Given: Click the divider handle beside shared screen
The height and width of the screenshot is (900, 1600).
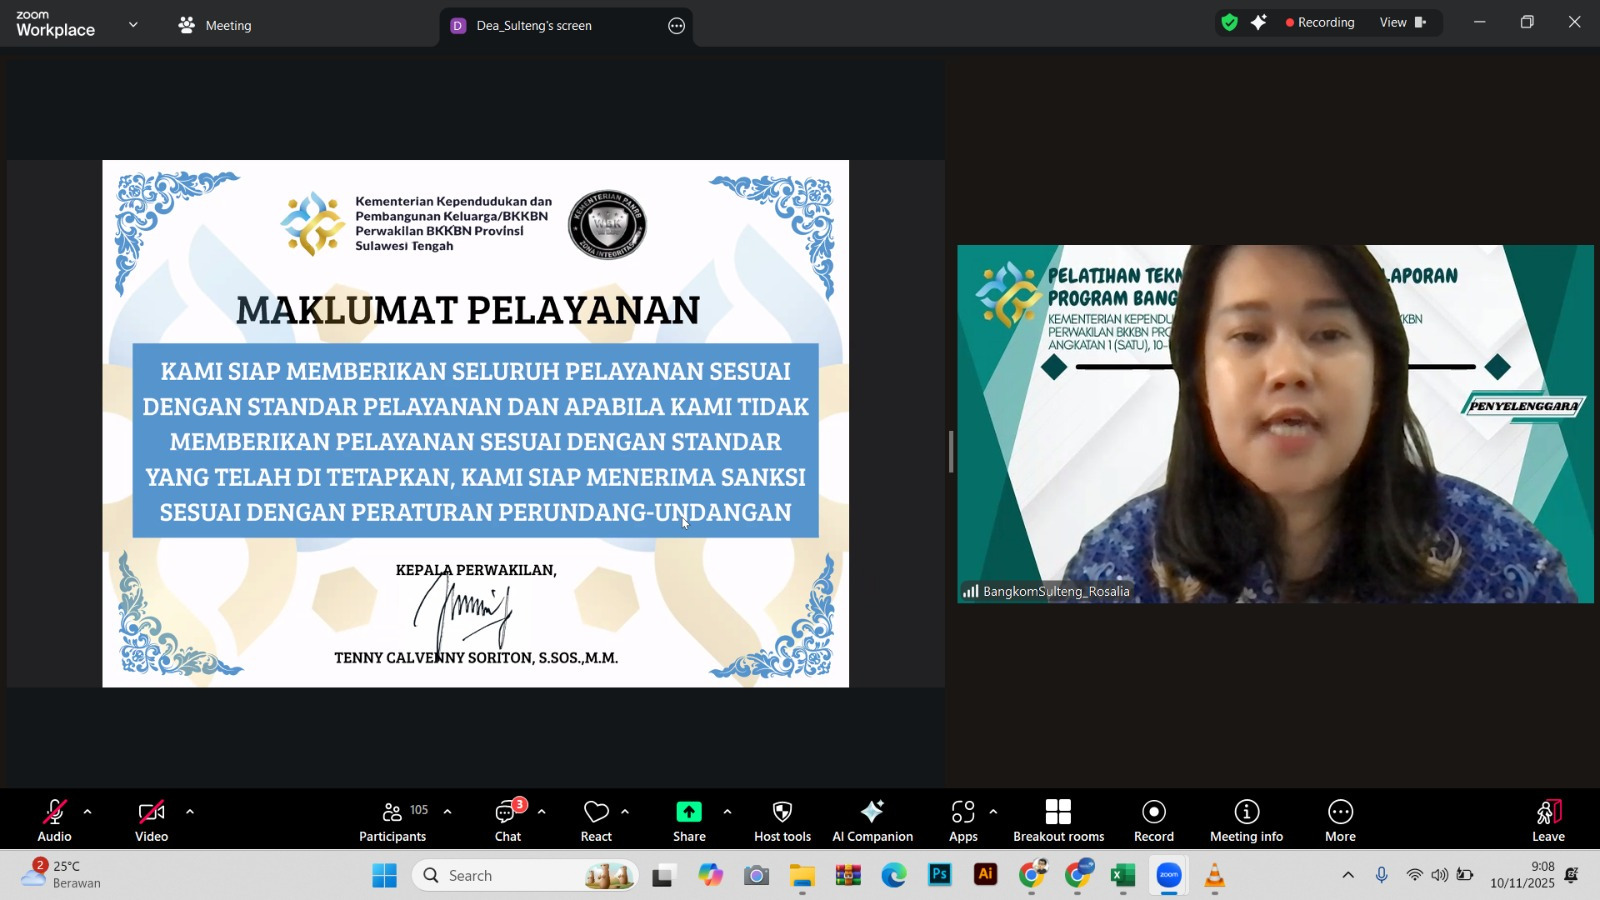Looking at the screenshot, I should 951,452.
